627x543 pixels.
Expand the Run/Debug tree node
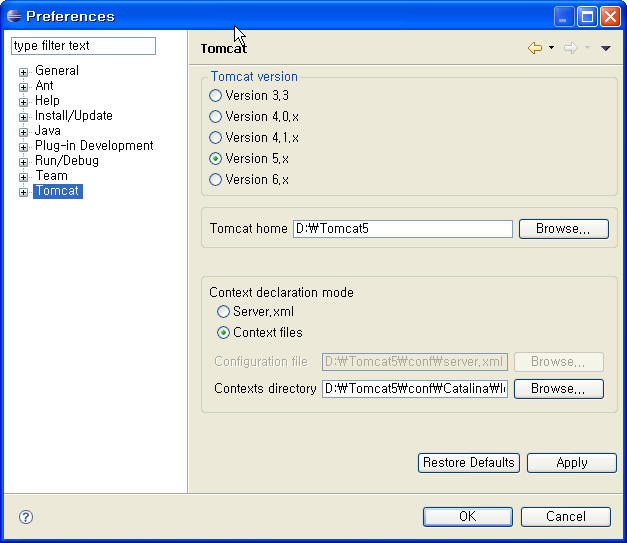pyautogui.click(x=23, y=162)
